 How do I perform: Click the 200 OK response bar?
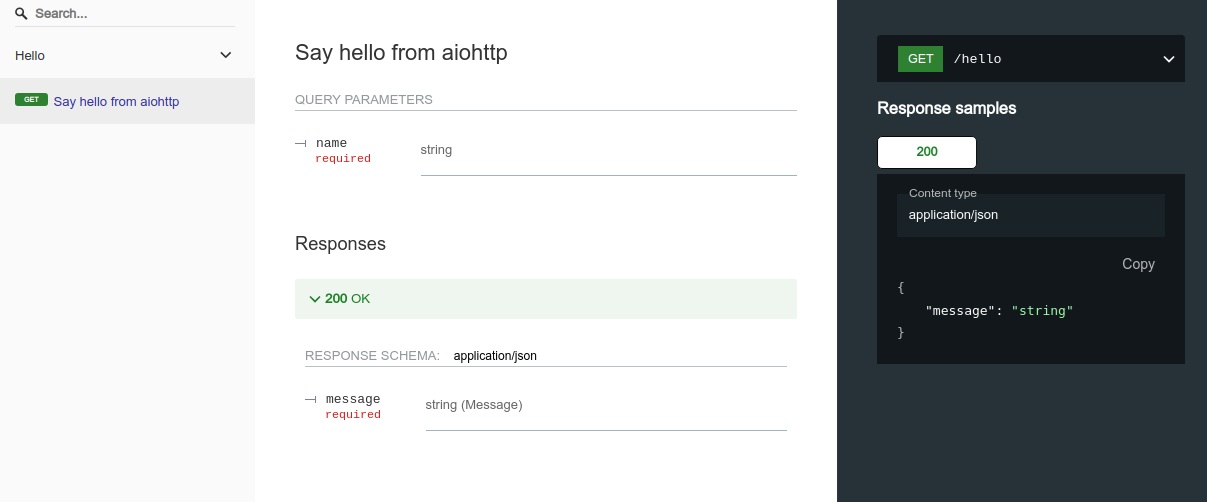(545, 299)
